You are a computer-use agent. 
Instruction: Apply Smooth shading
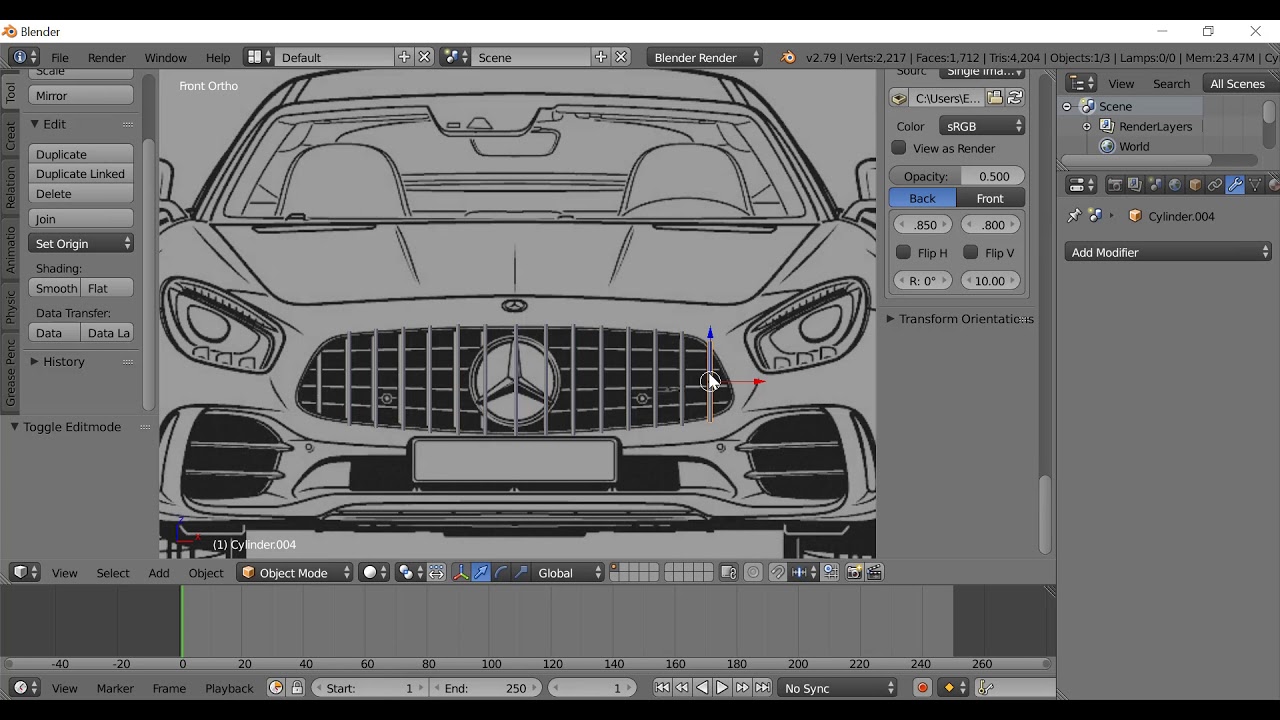(55, 288)
